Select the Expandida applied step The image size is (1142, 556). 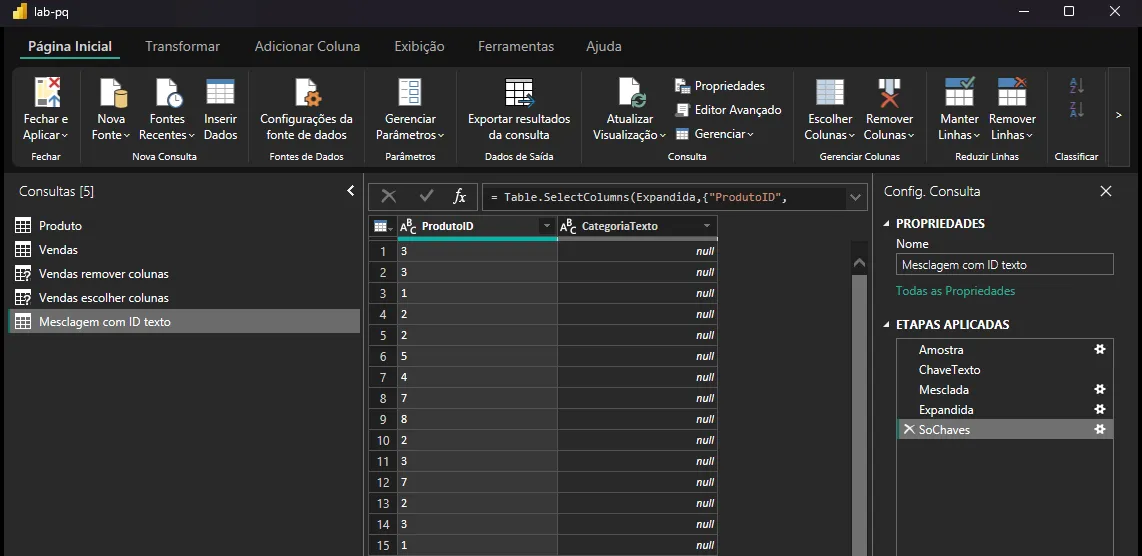click(x=1005, y=410)
